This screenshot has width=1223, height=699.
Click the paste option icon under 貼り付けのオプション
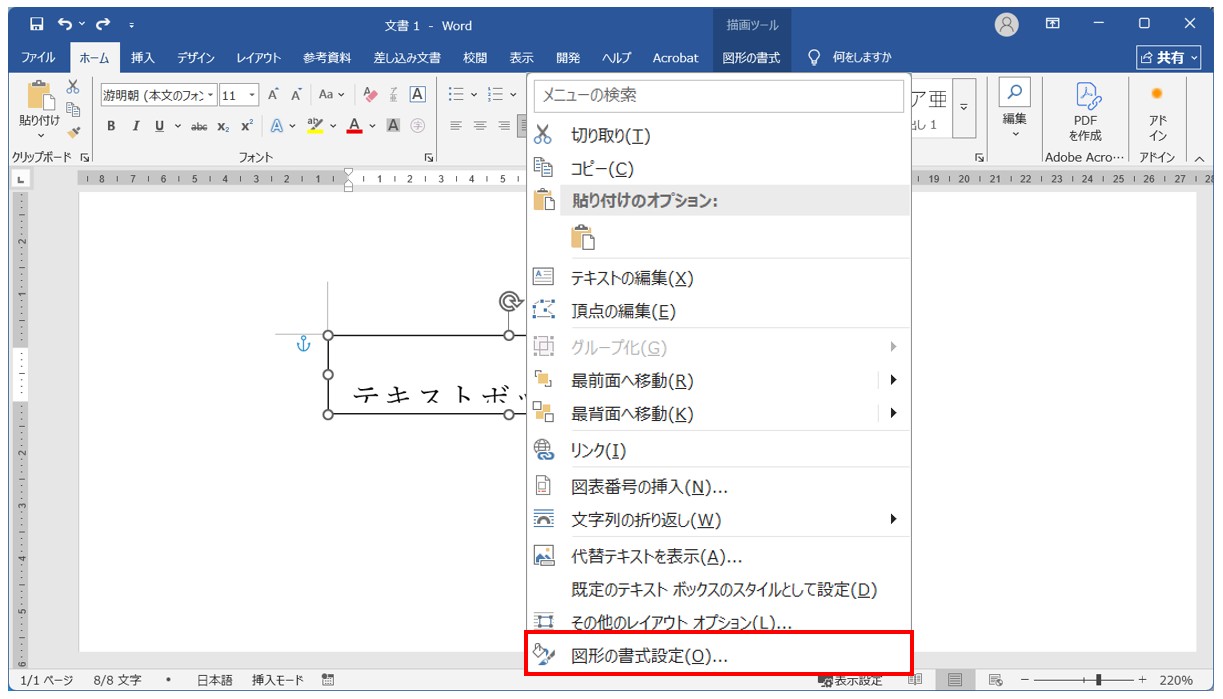pyautogui.click(x=582, y=237)
